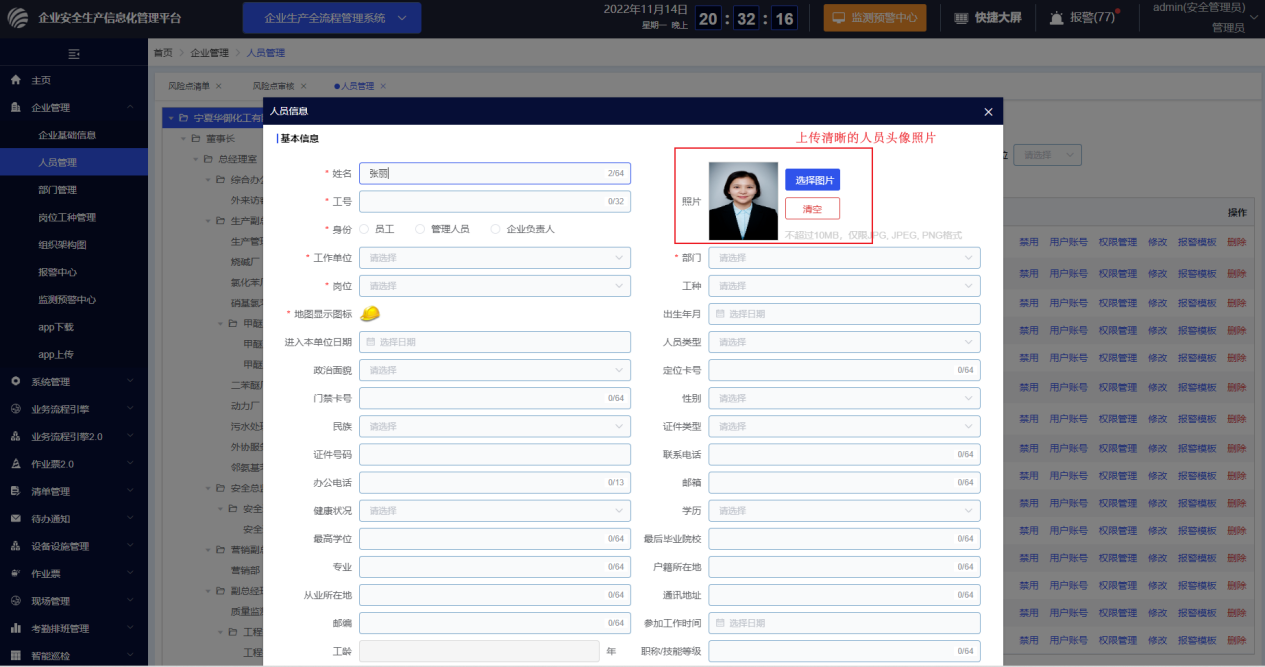
Task: Click the 联系电话 input field
Action: (x=845, y=454)
